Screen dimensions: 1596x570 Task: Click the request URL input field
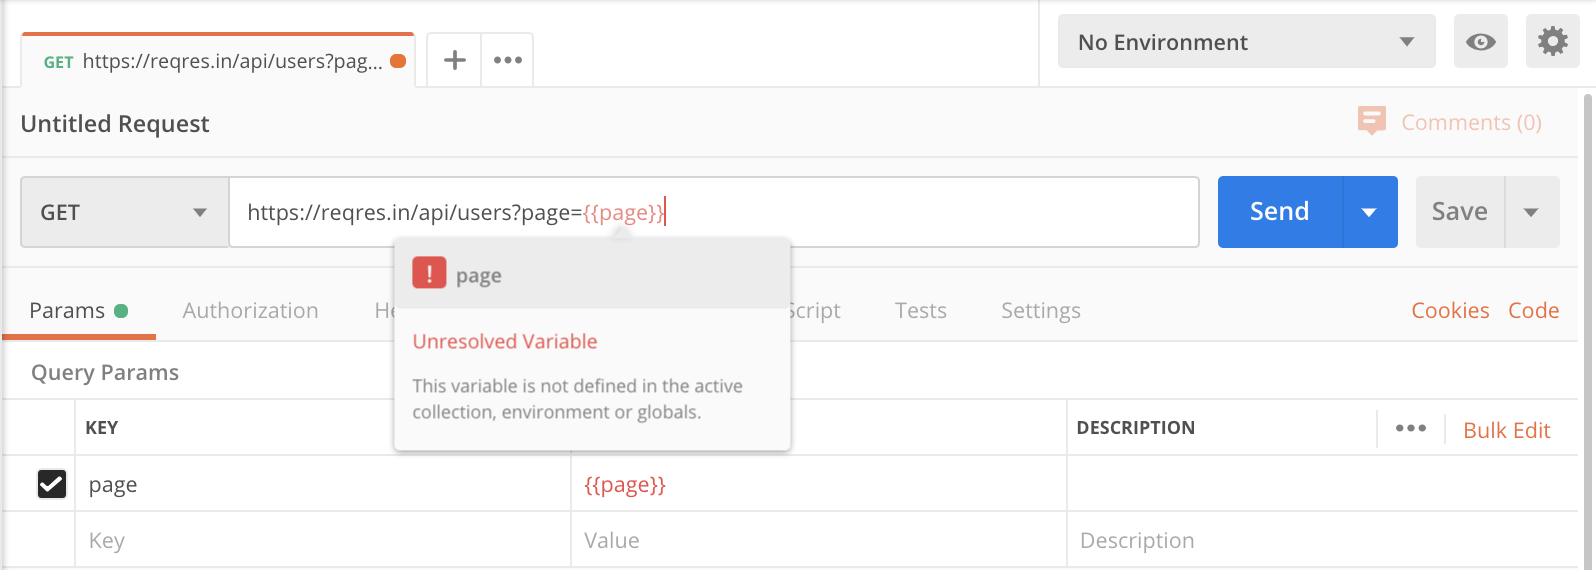tap(900, 212)
